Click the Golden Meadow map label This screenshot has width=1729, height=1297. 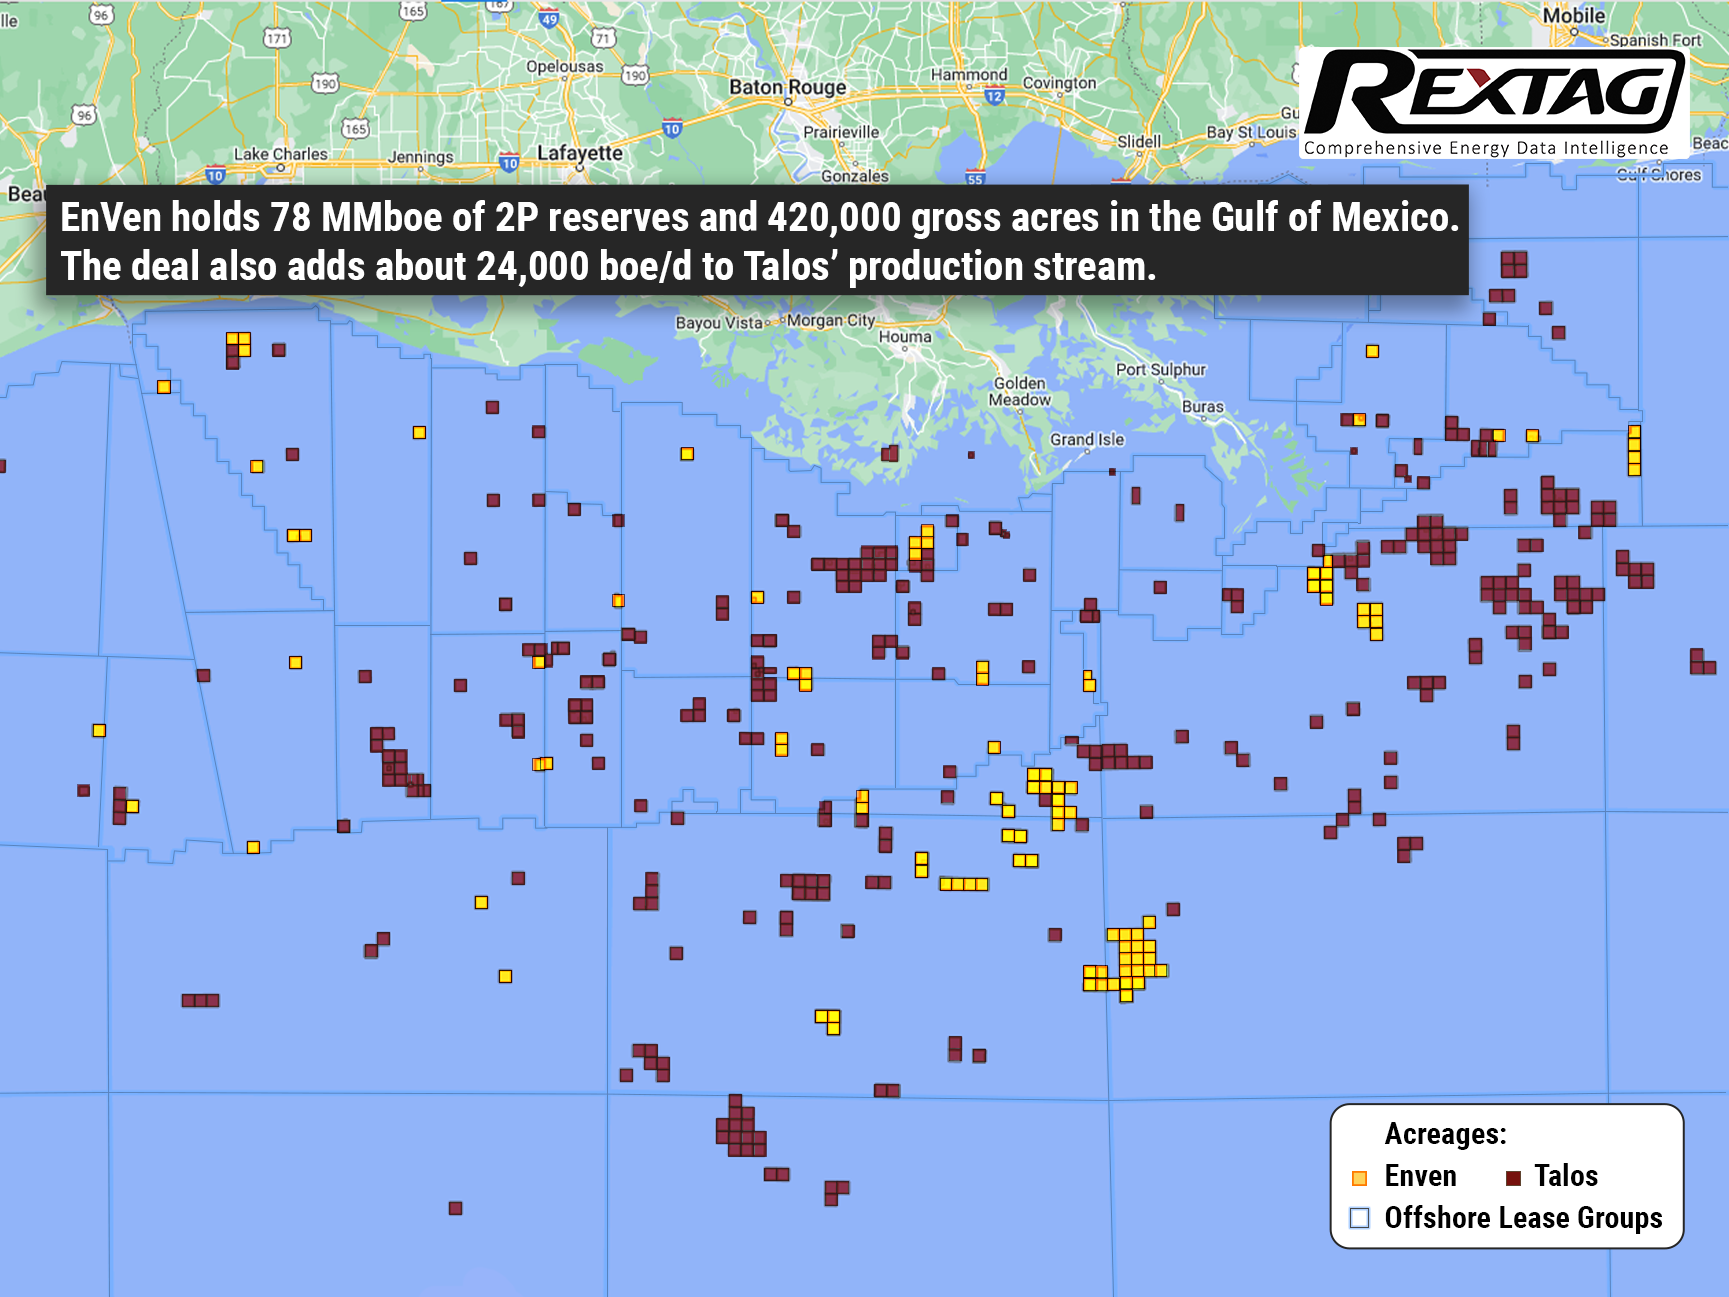point(1020,391)
